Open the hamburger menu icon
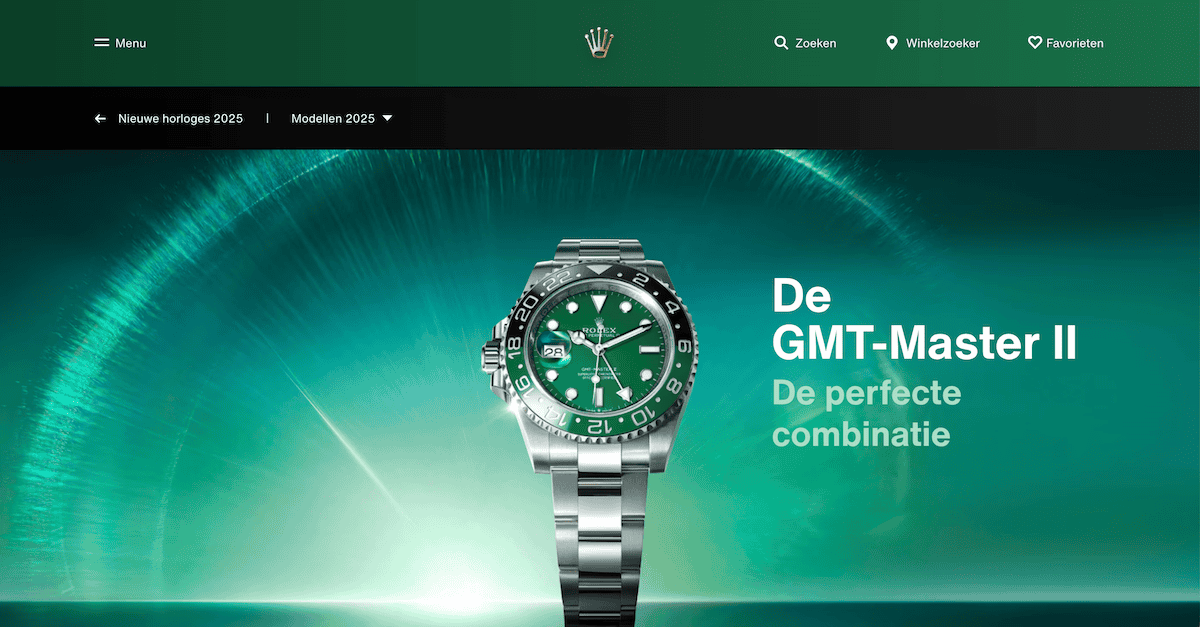 [101, 43]
